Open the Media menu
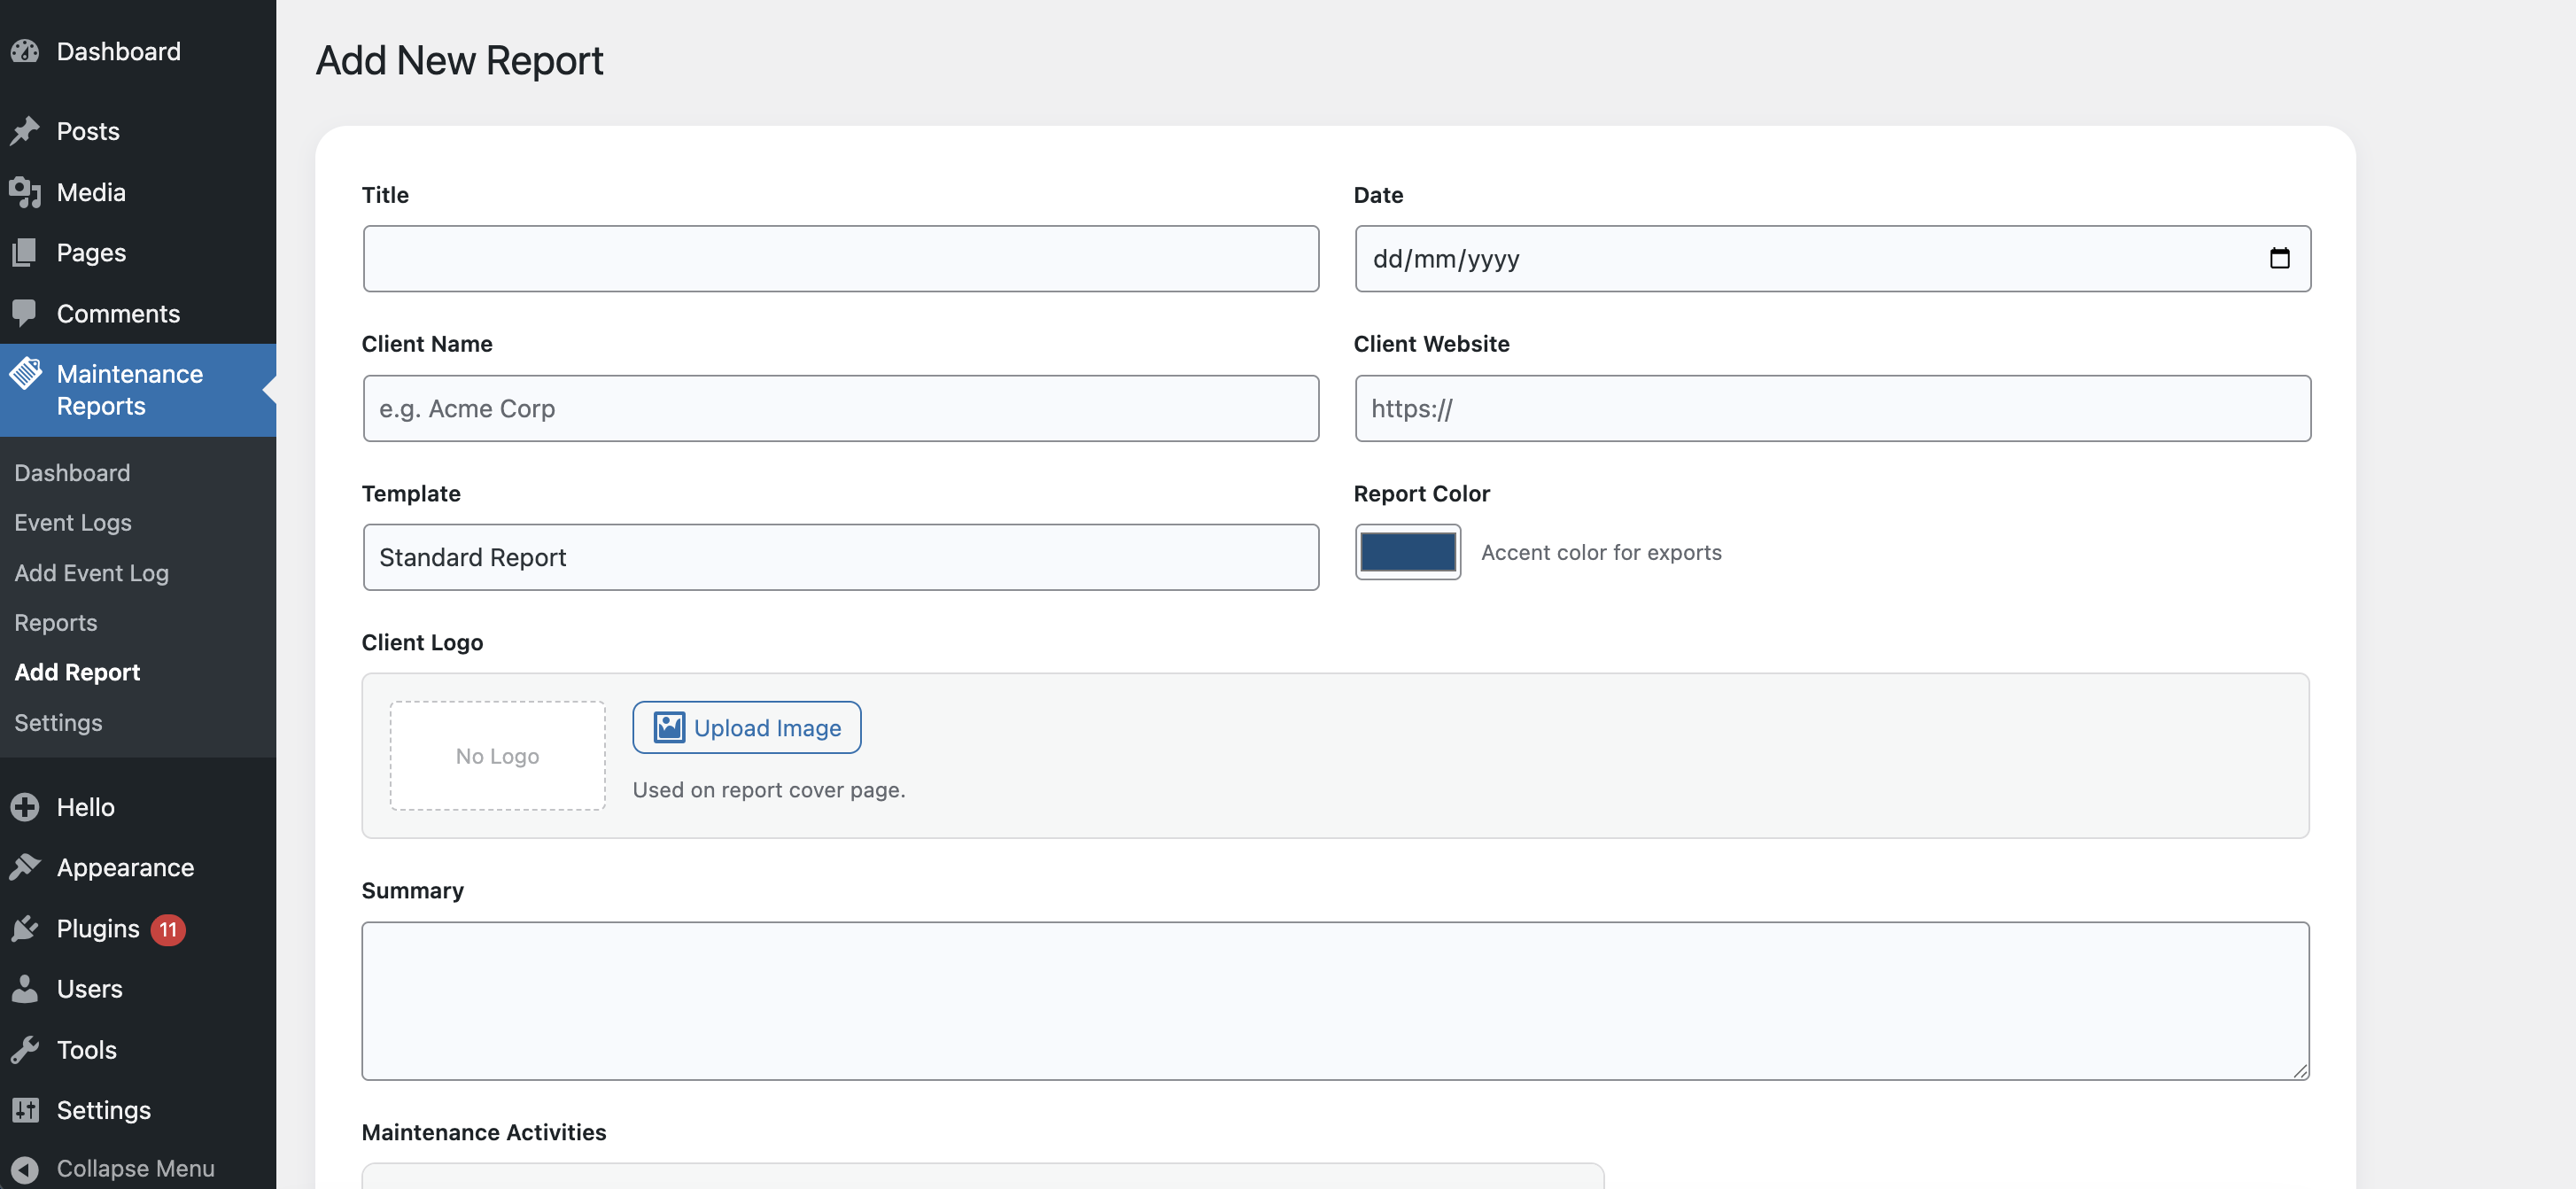The width and height of the screenshot is (2576, 1189). tap(138, 192)
